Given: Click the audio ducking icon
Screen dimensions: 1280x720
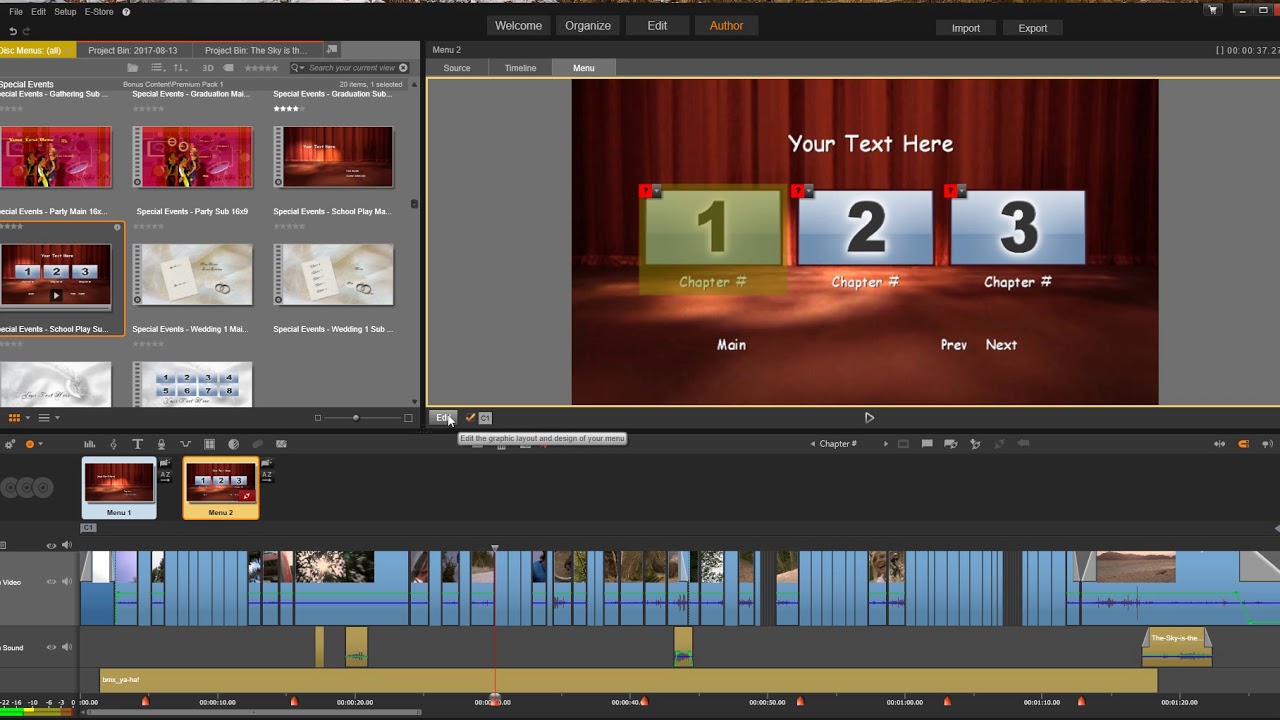Looking at the screenshot, I should pyautogui.click(x=185, y=444).
